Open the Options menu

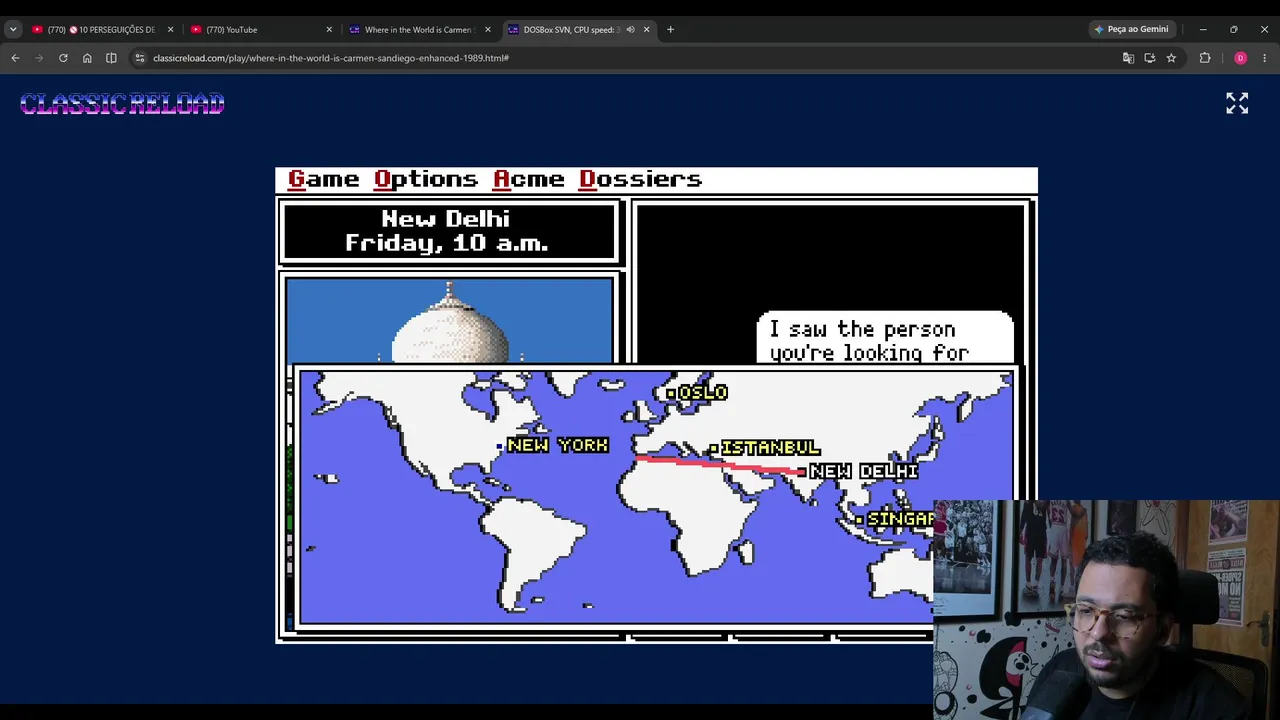pos(426,179)
